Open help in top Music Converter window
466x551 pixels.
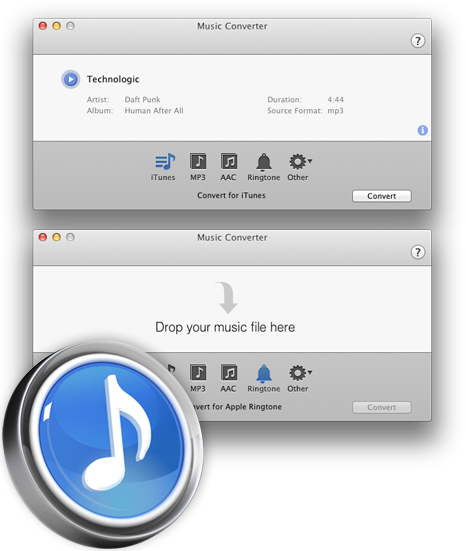click(418, 41)
